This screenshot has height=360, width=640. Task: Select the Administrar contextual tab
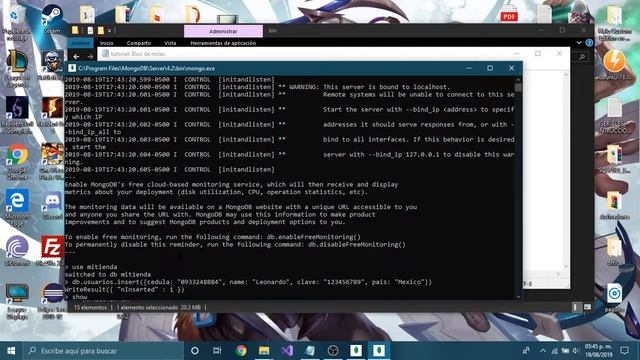coord(223,31)
